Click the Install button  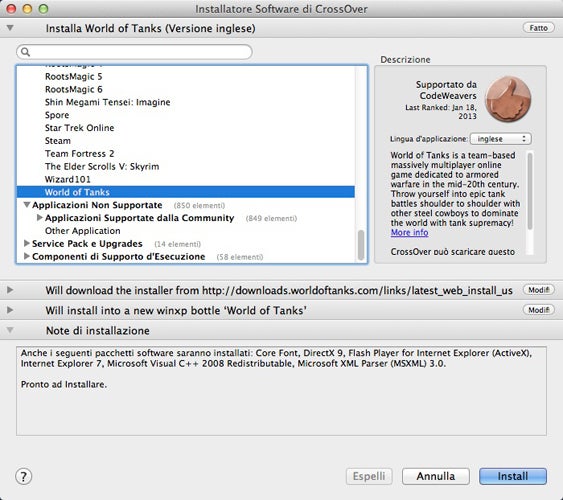(x=513, y=476)
